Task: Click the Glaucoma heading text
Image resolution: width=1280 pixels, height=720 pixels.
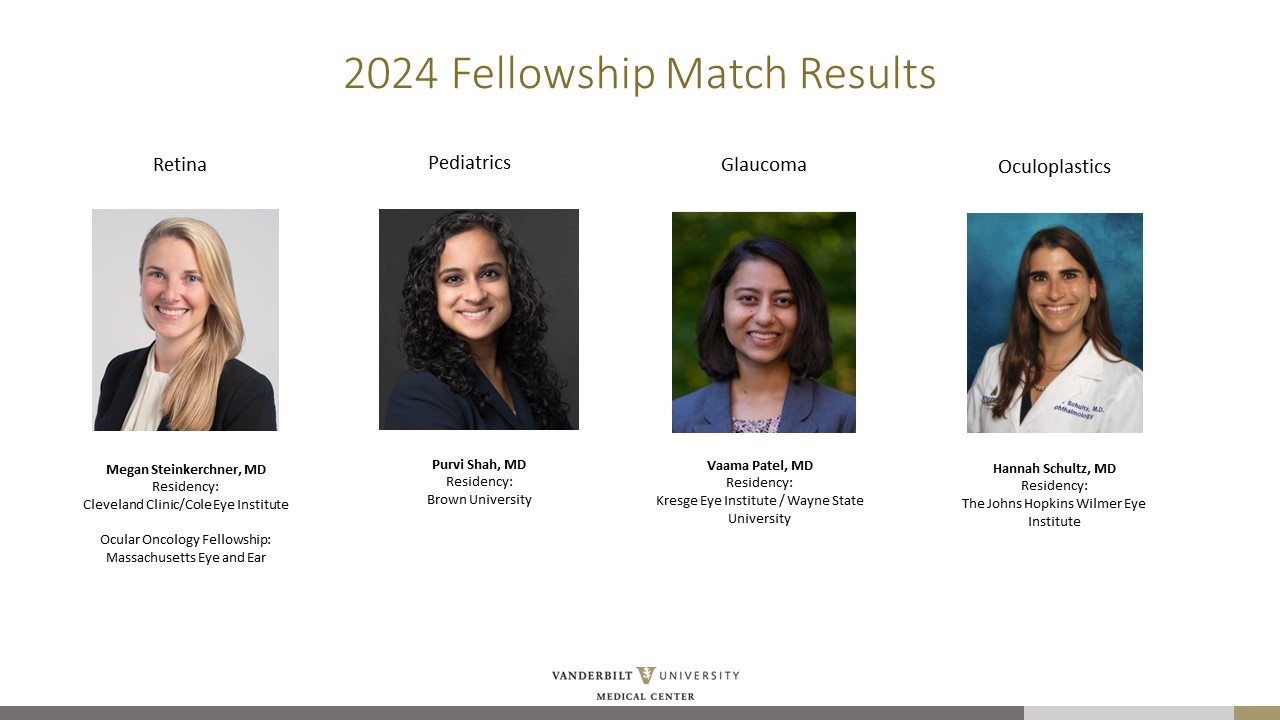Action: 763,165
